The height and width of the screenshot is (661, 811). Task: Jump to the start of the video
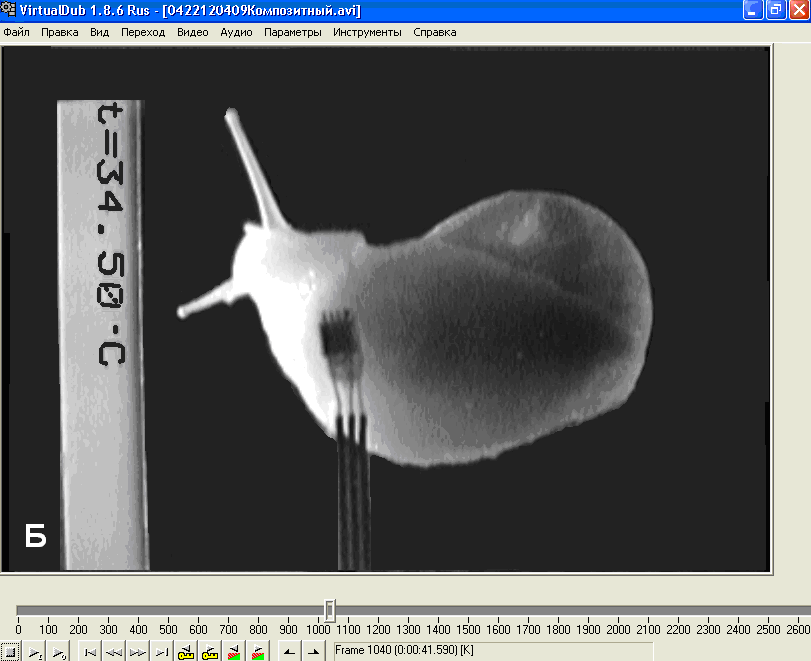click(91, 652)
